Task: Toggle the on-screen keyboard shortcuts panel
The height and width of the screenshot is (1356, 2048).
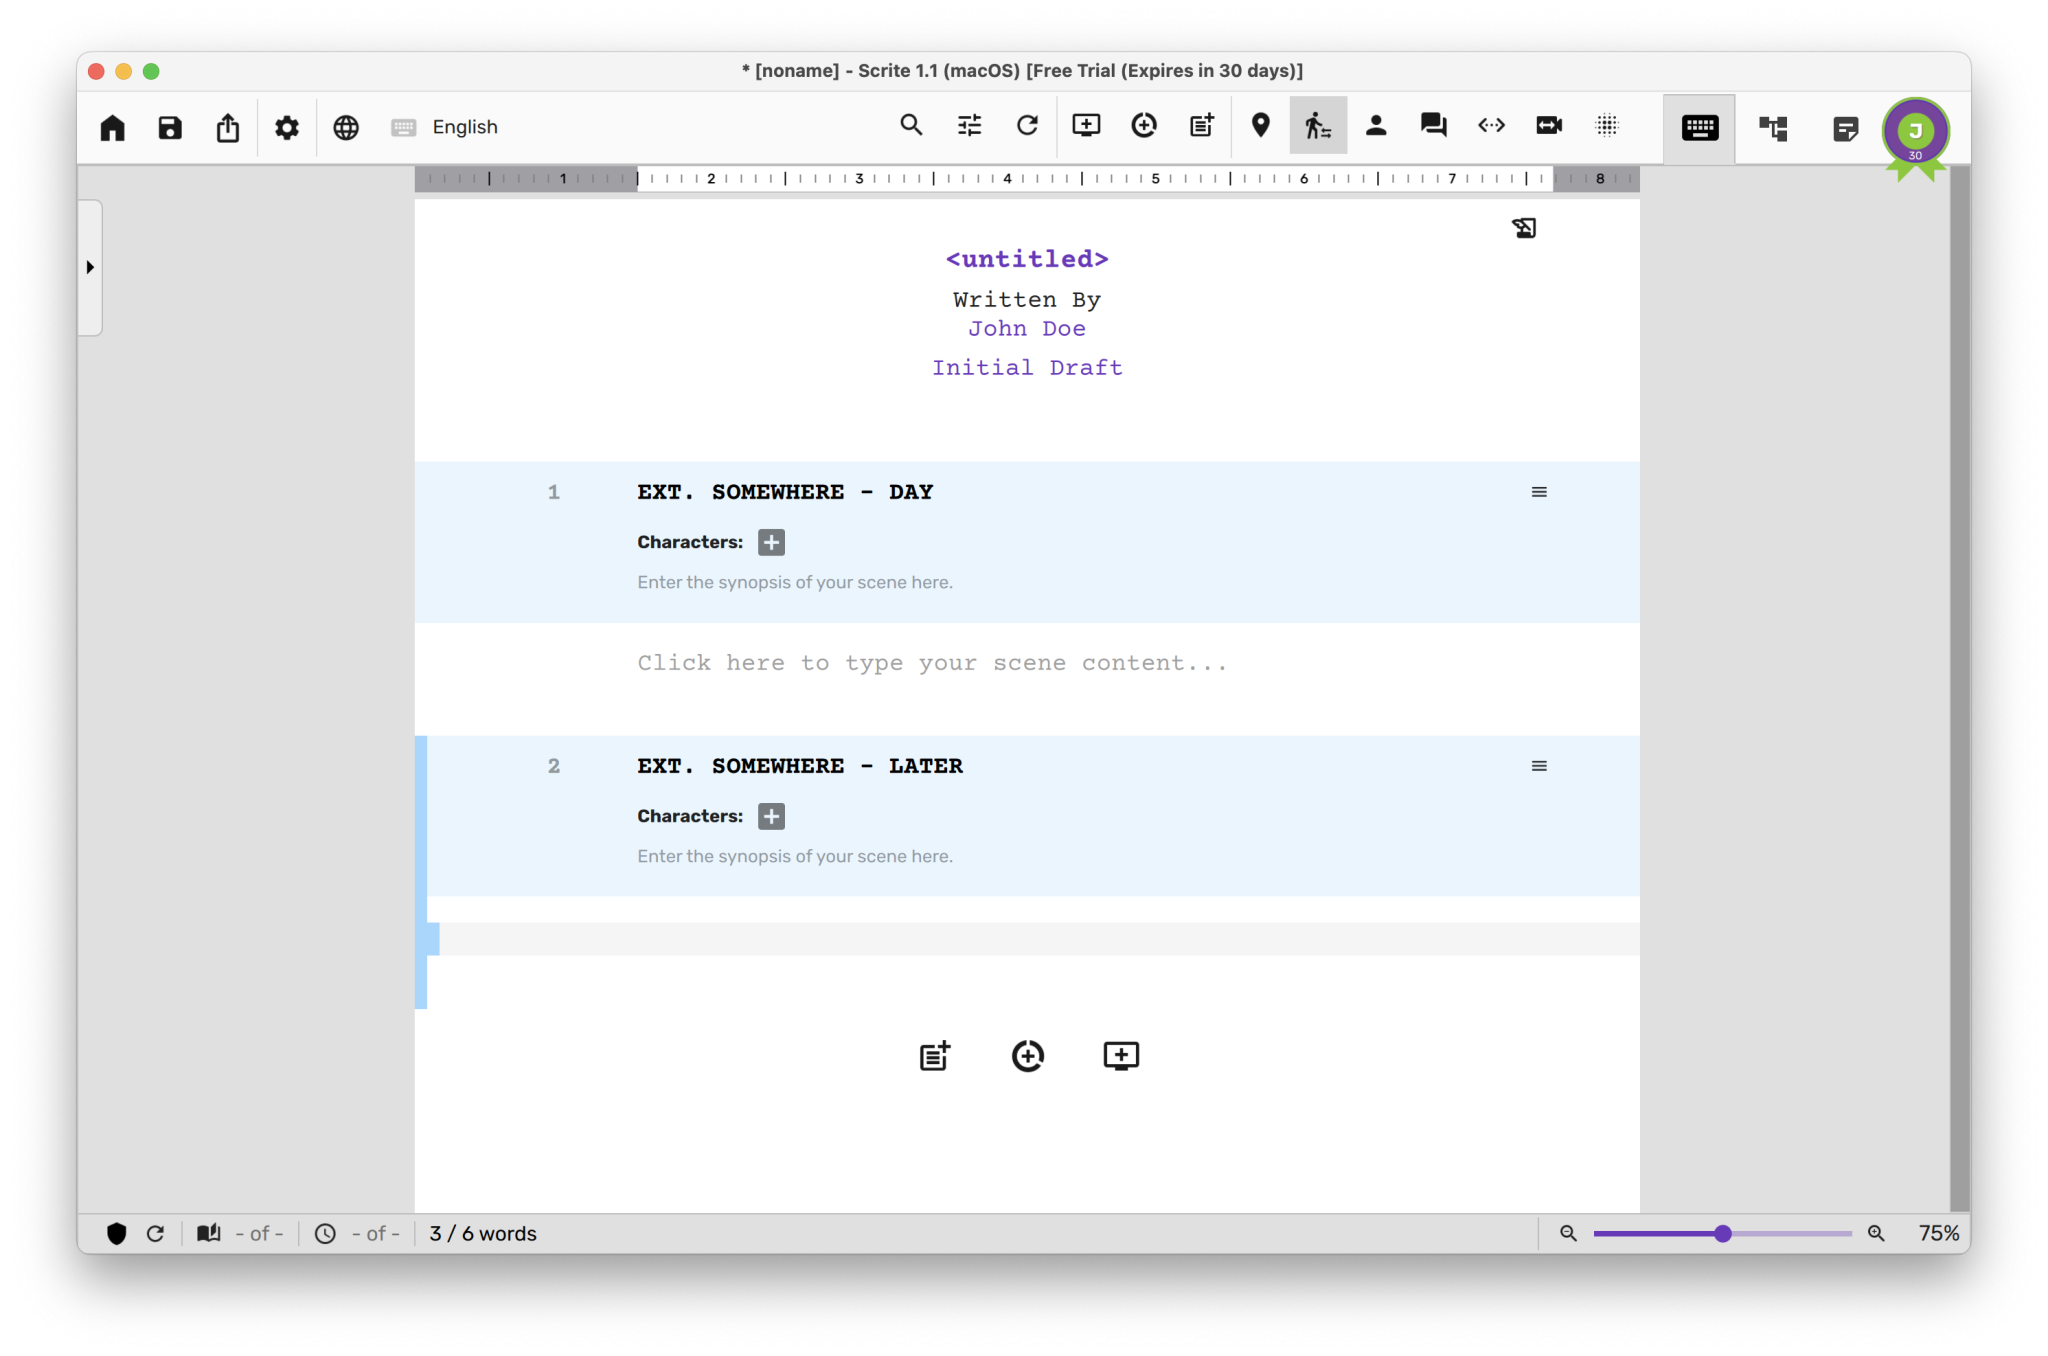Action: tap(1699, 128)
